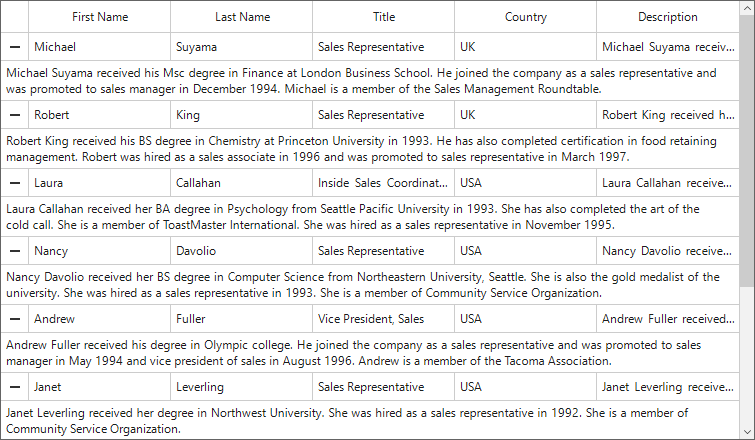The height and width of the screenshot is (440, 755).
Task: Click the Title column header
Action: click(384, 17)
